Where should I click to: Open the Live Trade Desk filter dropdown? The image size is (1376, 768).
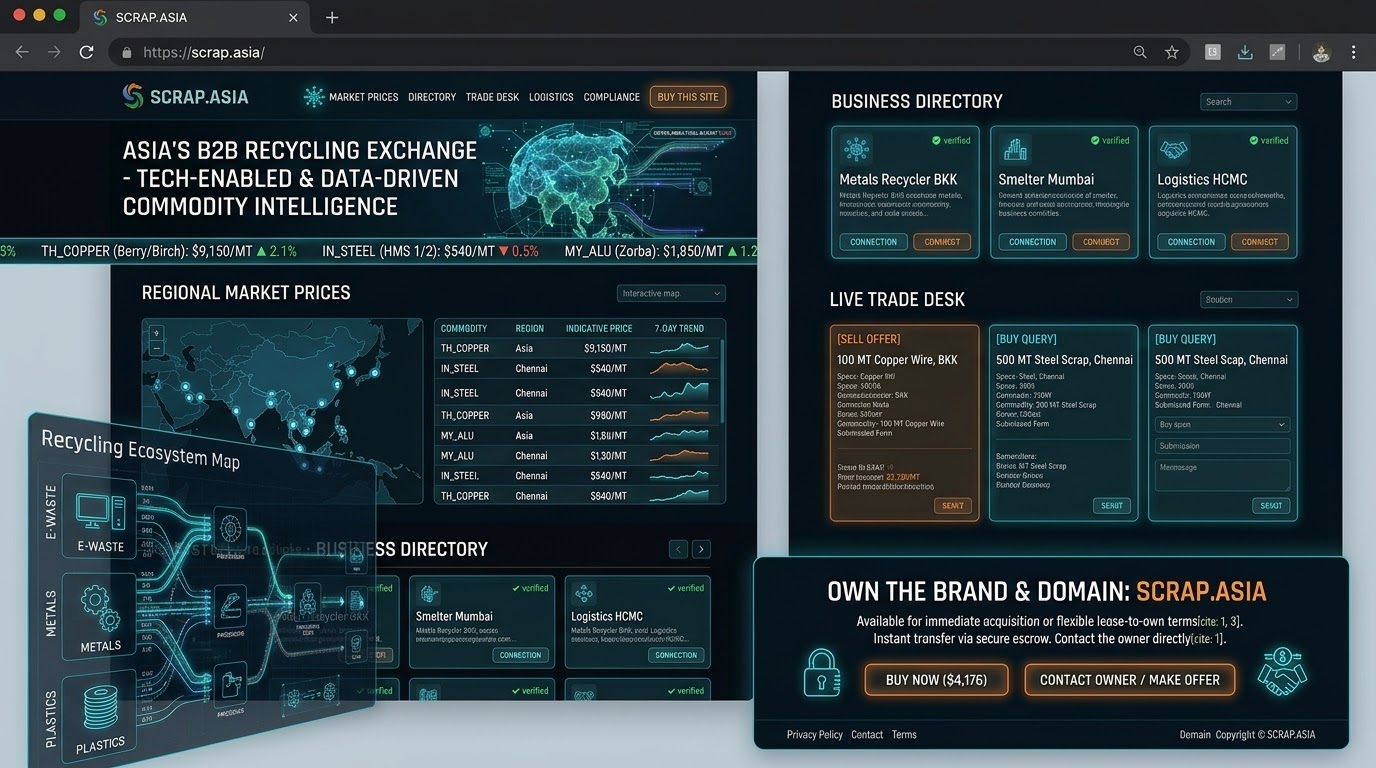(x=1248, y=300)
